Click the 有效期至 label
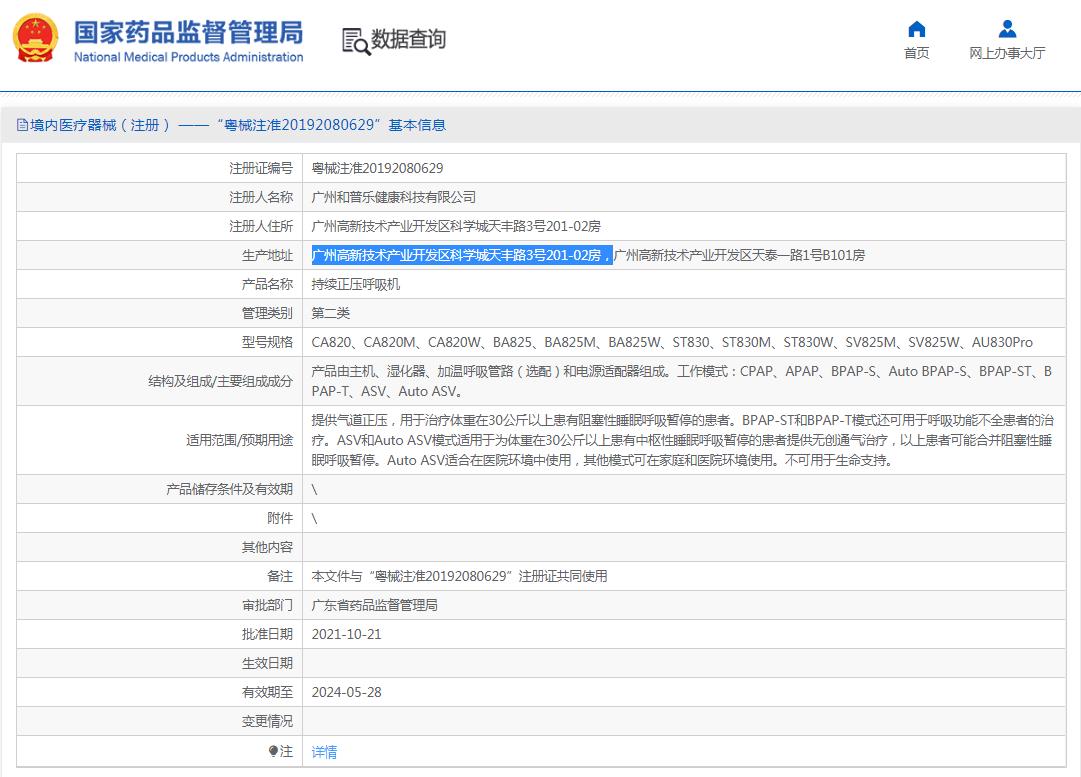The image size is (1081, 777). pyautogui.click(x=267, y=692)
